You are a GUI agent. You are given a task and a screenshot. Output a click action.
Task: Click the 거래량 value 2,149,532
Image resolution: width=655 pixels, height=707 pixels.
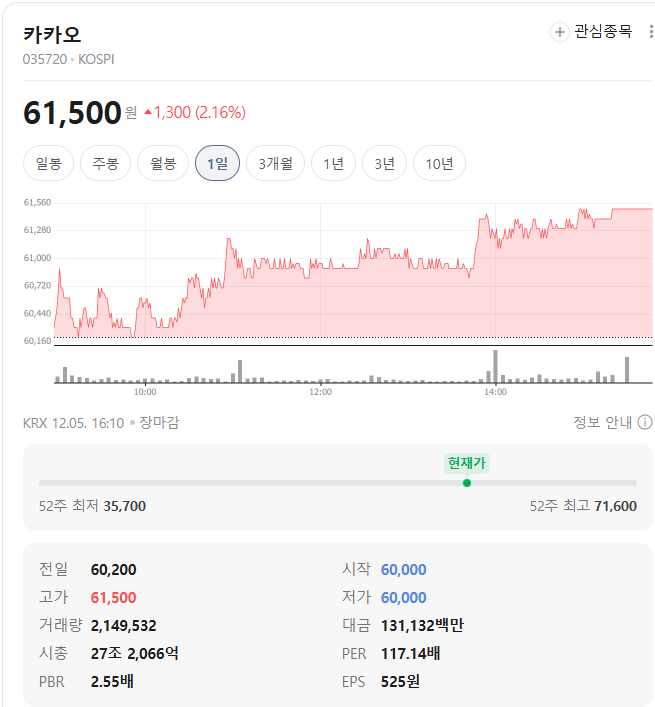click(x=124, y=626)
